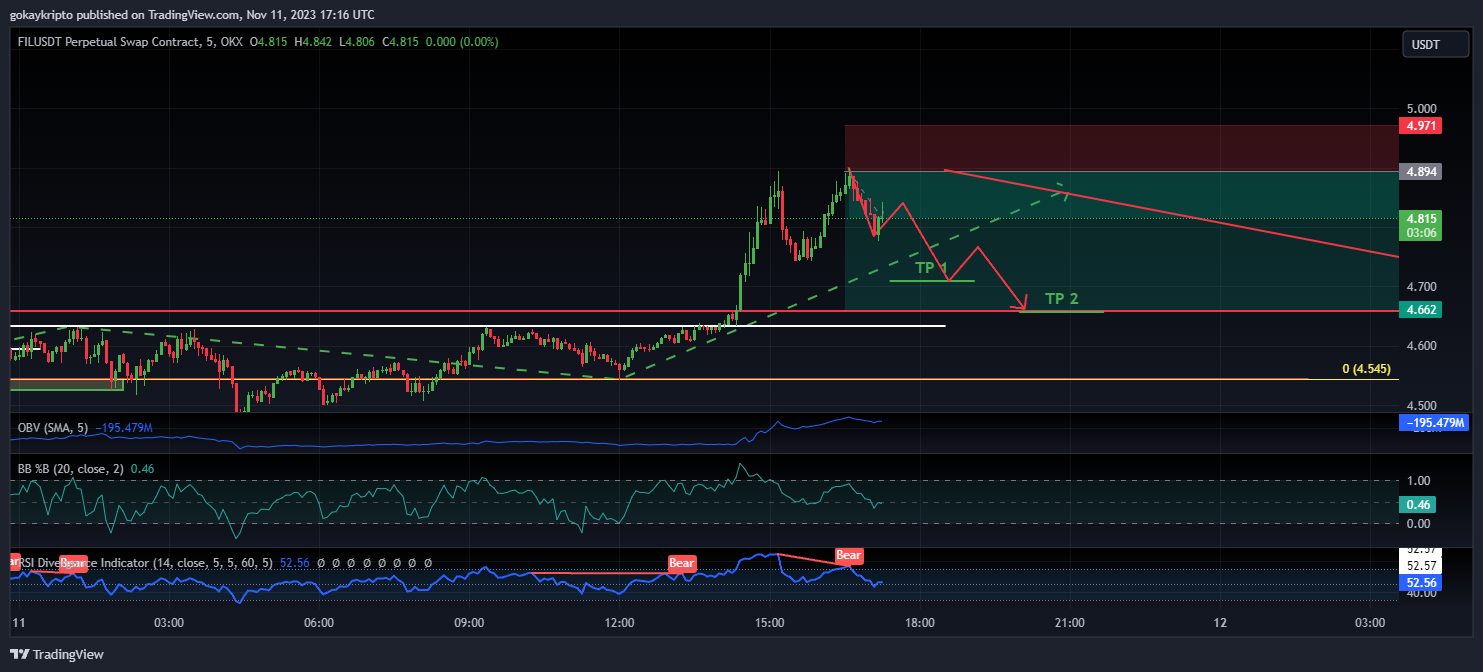
Task: Click the 21:00 time axis label
Action: (1070, 622)
